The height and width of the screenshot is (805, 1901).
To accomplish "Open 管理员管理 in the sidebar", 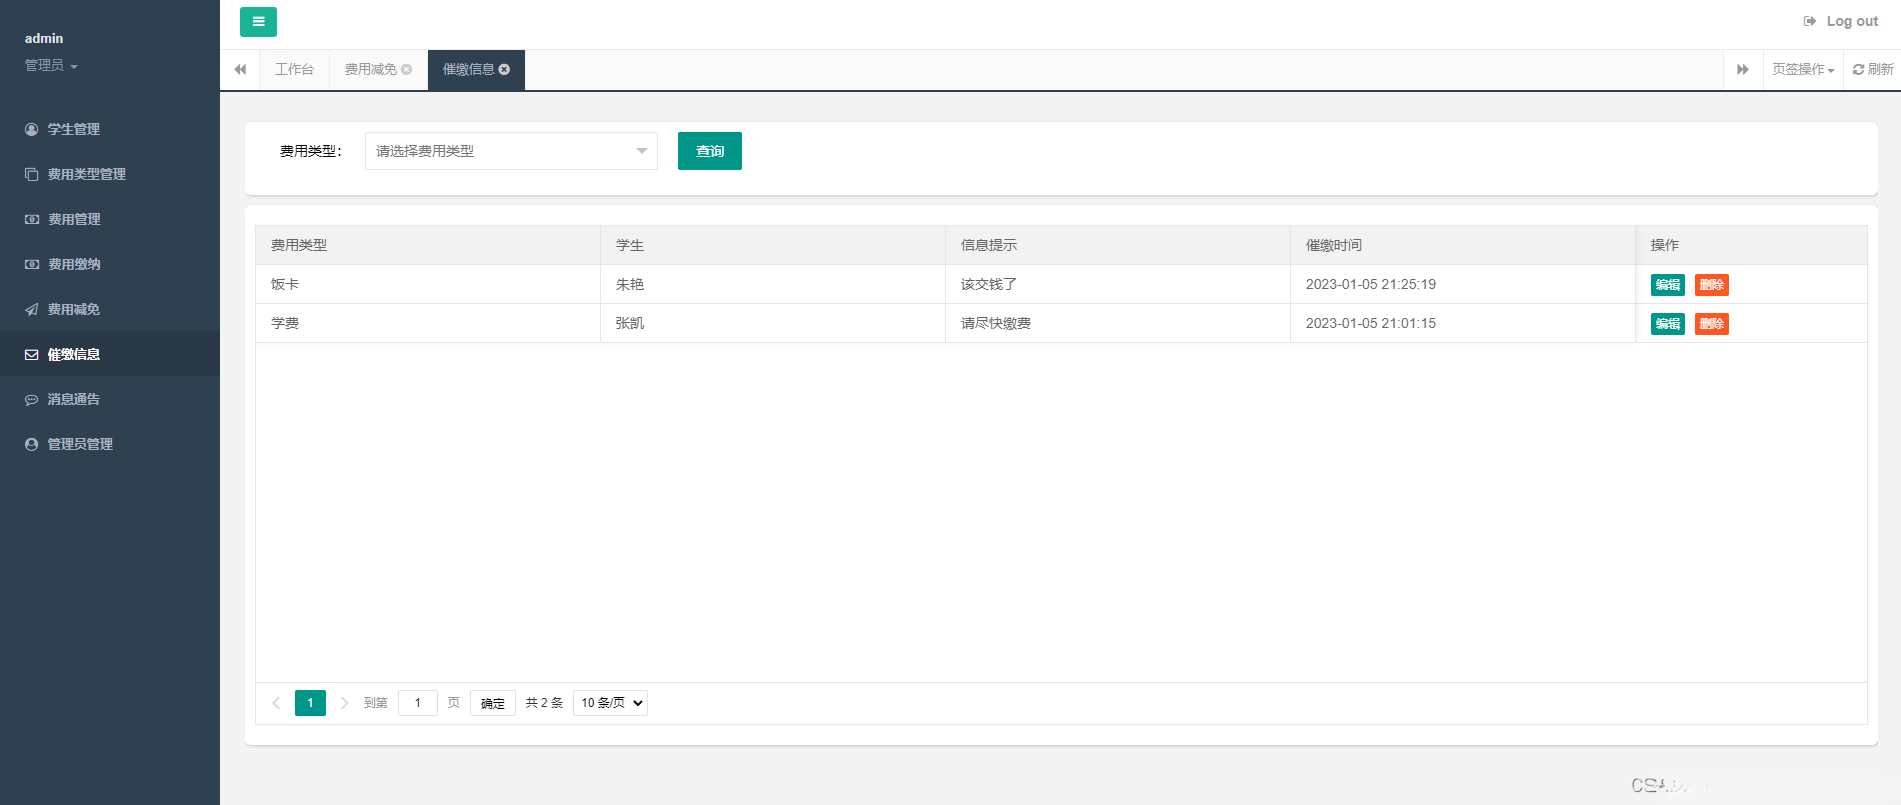I will coord(110,444).
